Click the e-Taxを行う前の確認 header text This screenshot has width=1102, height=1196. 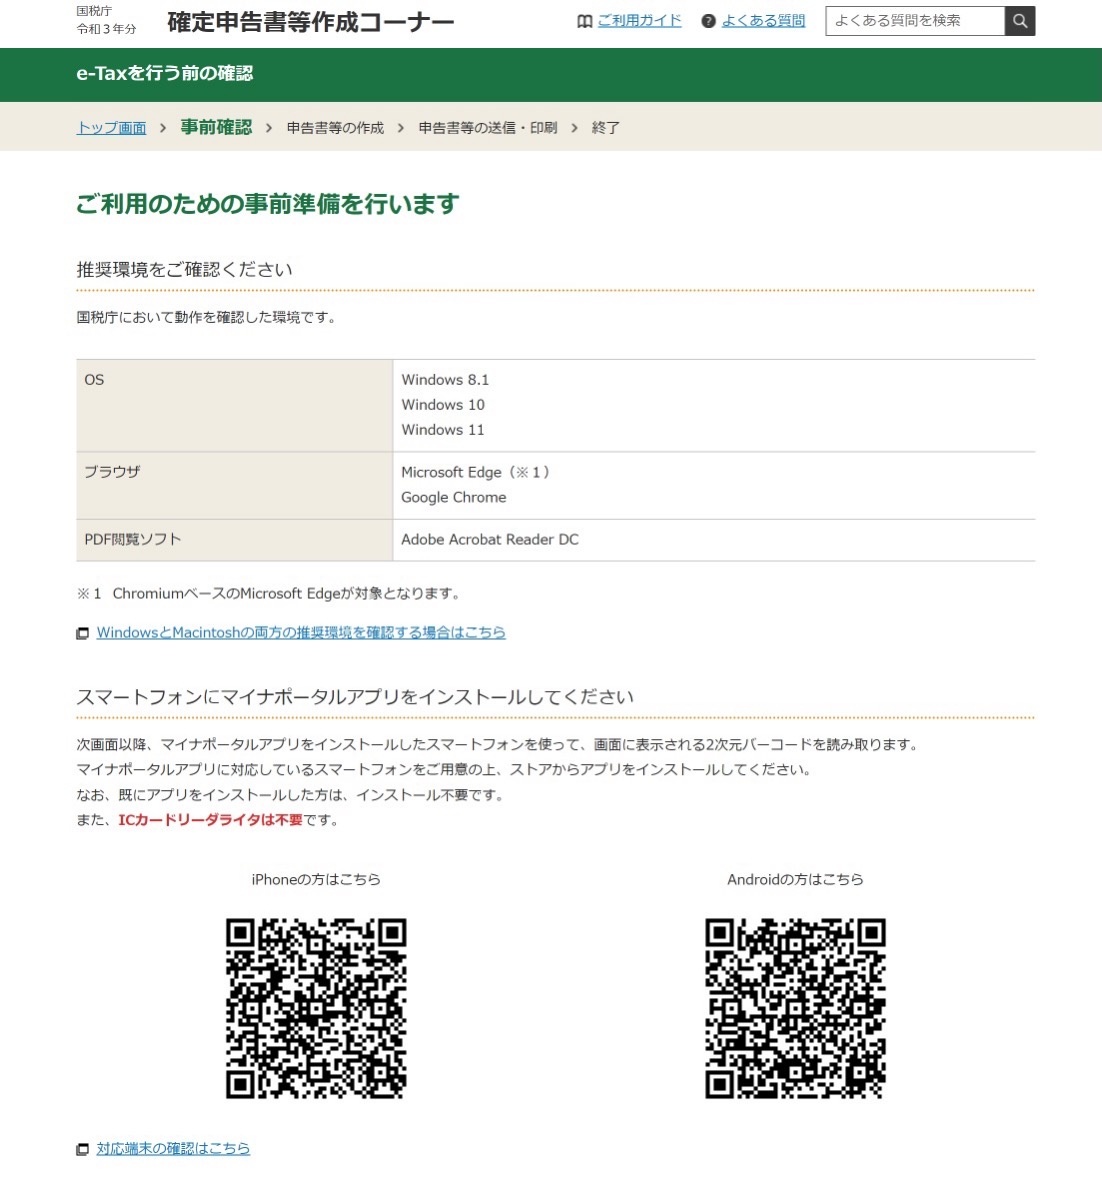(x=165, y=73)
